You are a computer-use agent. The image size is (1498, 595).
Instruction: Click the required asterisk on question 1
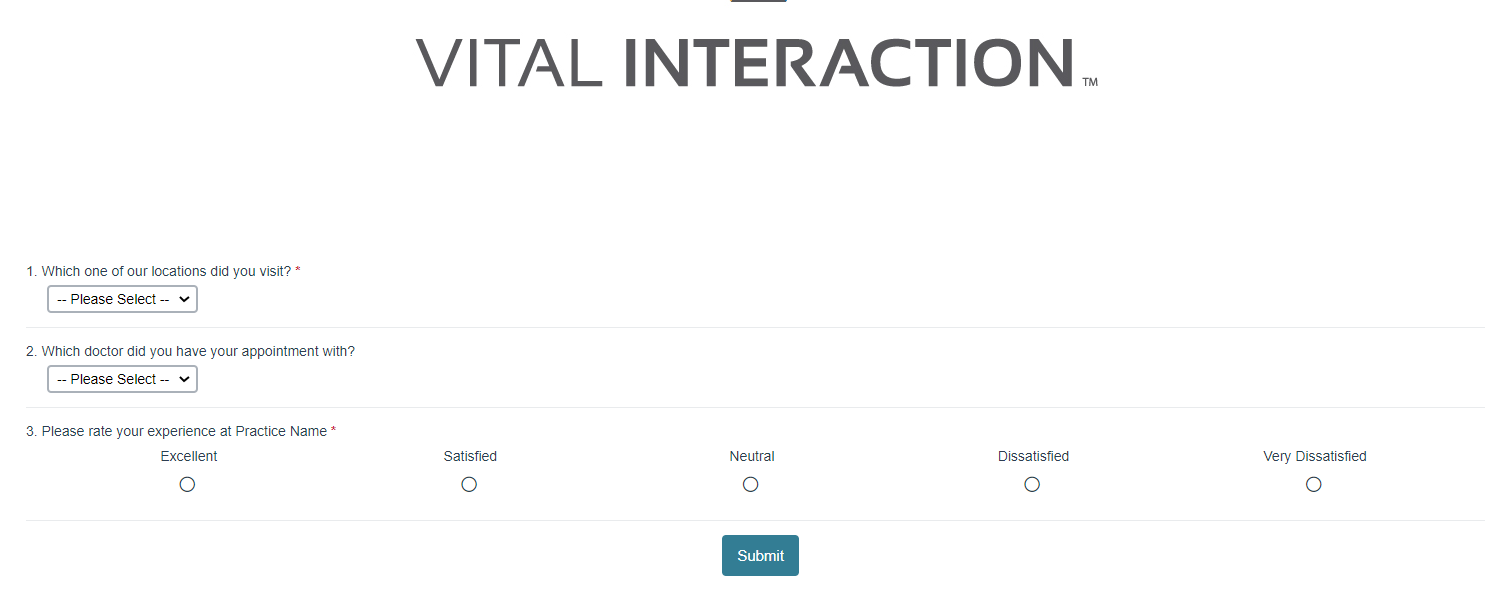[297, 270]
